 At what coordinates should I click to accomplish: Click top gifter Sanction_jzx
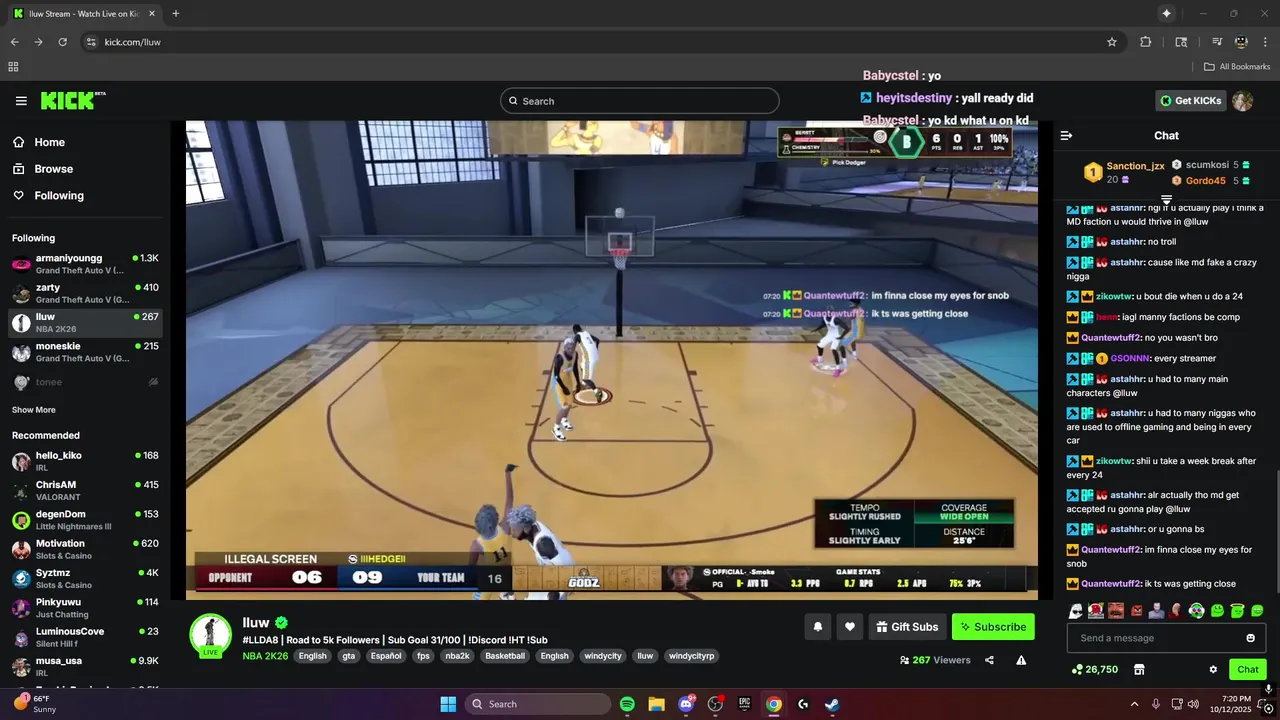pos(1135,166)
